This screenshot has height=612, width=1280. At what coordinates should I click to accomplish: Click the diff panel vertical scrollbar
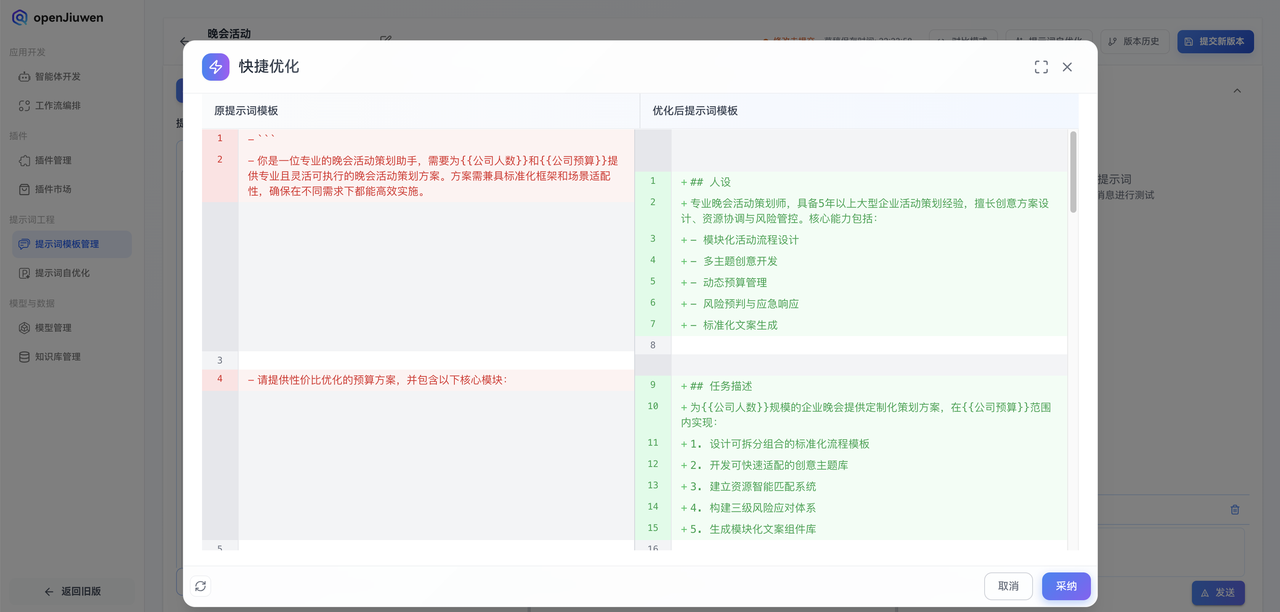click(1074, 172)
